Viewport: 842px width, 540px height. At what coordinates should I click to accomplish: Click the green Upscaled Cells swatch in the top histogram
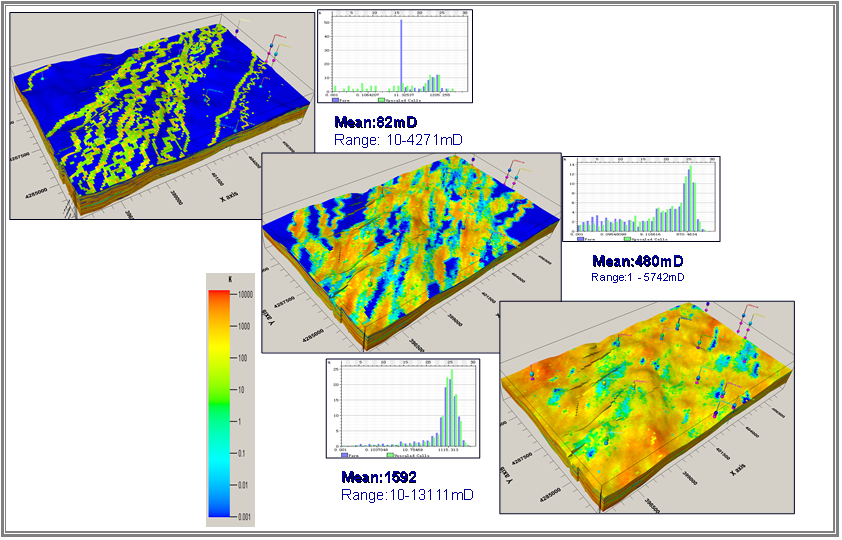[x=381, y=100]
